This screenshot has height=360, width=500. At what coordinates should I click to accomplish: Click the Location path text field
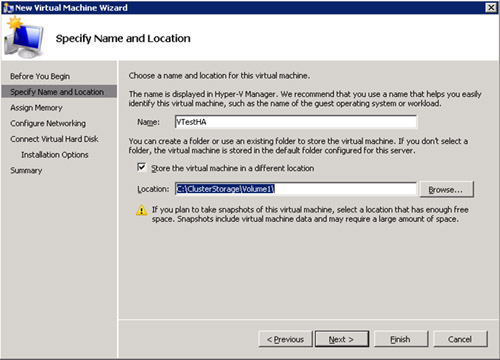(296, 189)
